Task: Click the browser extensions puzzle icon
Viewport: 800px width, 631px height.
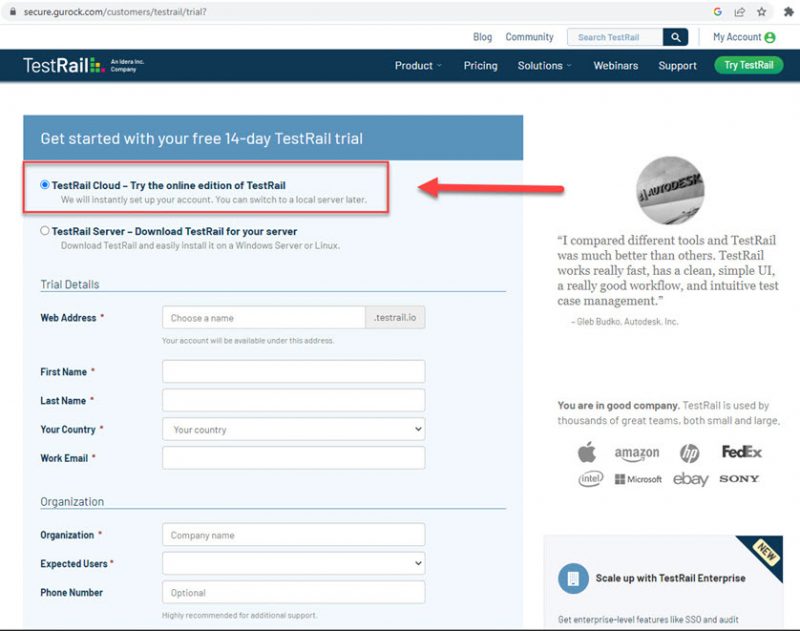Action: coord(789,13)
